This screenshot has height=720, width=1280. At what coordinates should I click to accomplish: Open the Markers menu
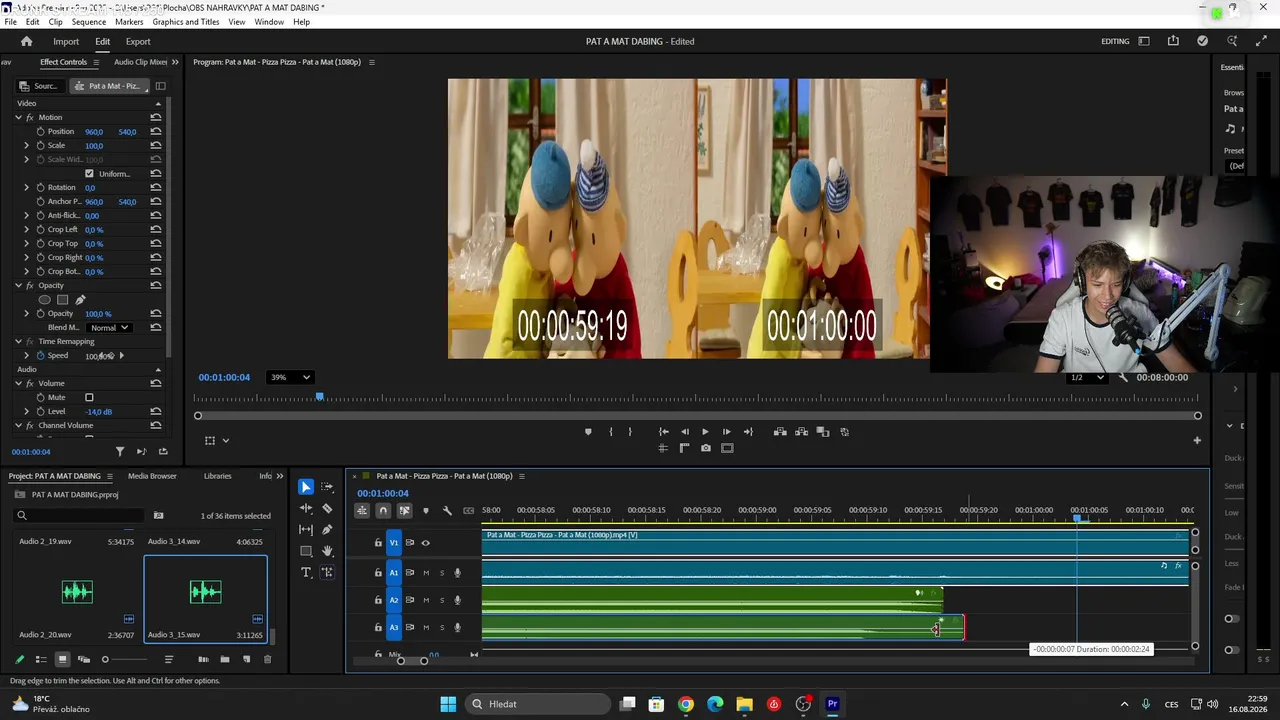129,22
